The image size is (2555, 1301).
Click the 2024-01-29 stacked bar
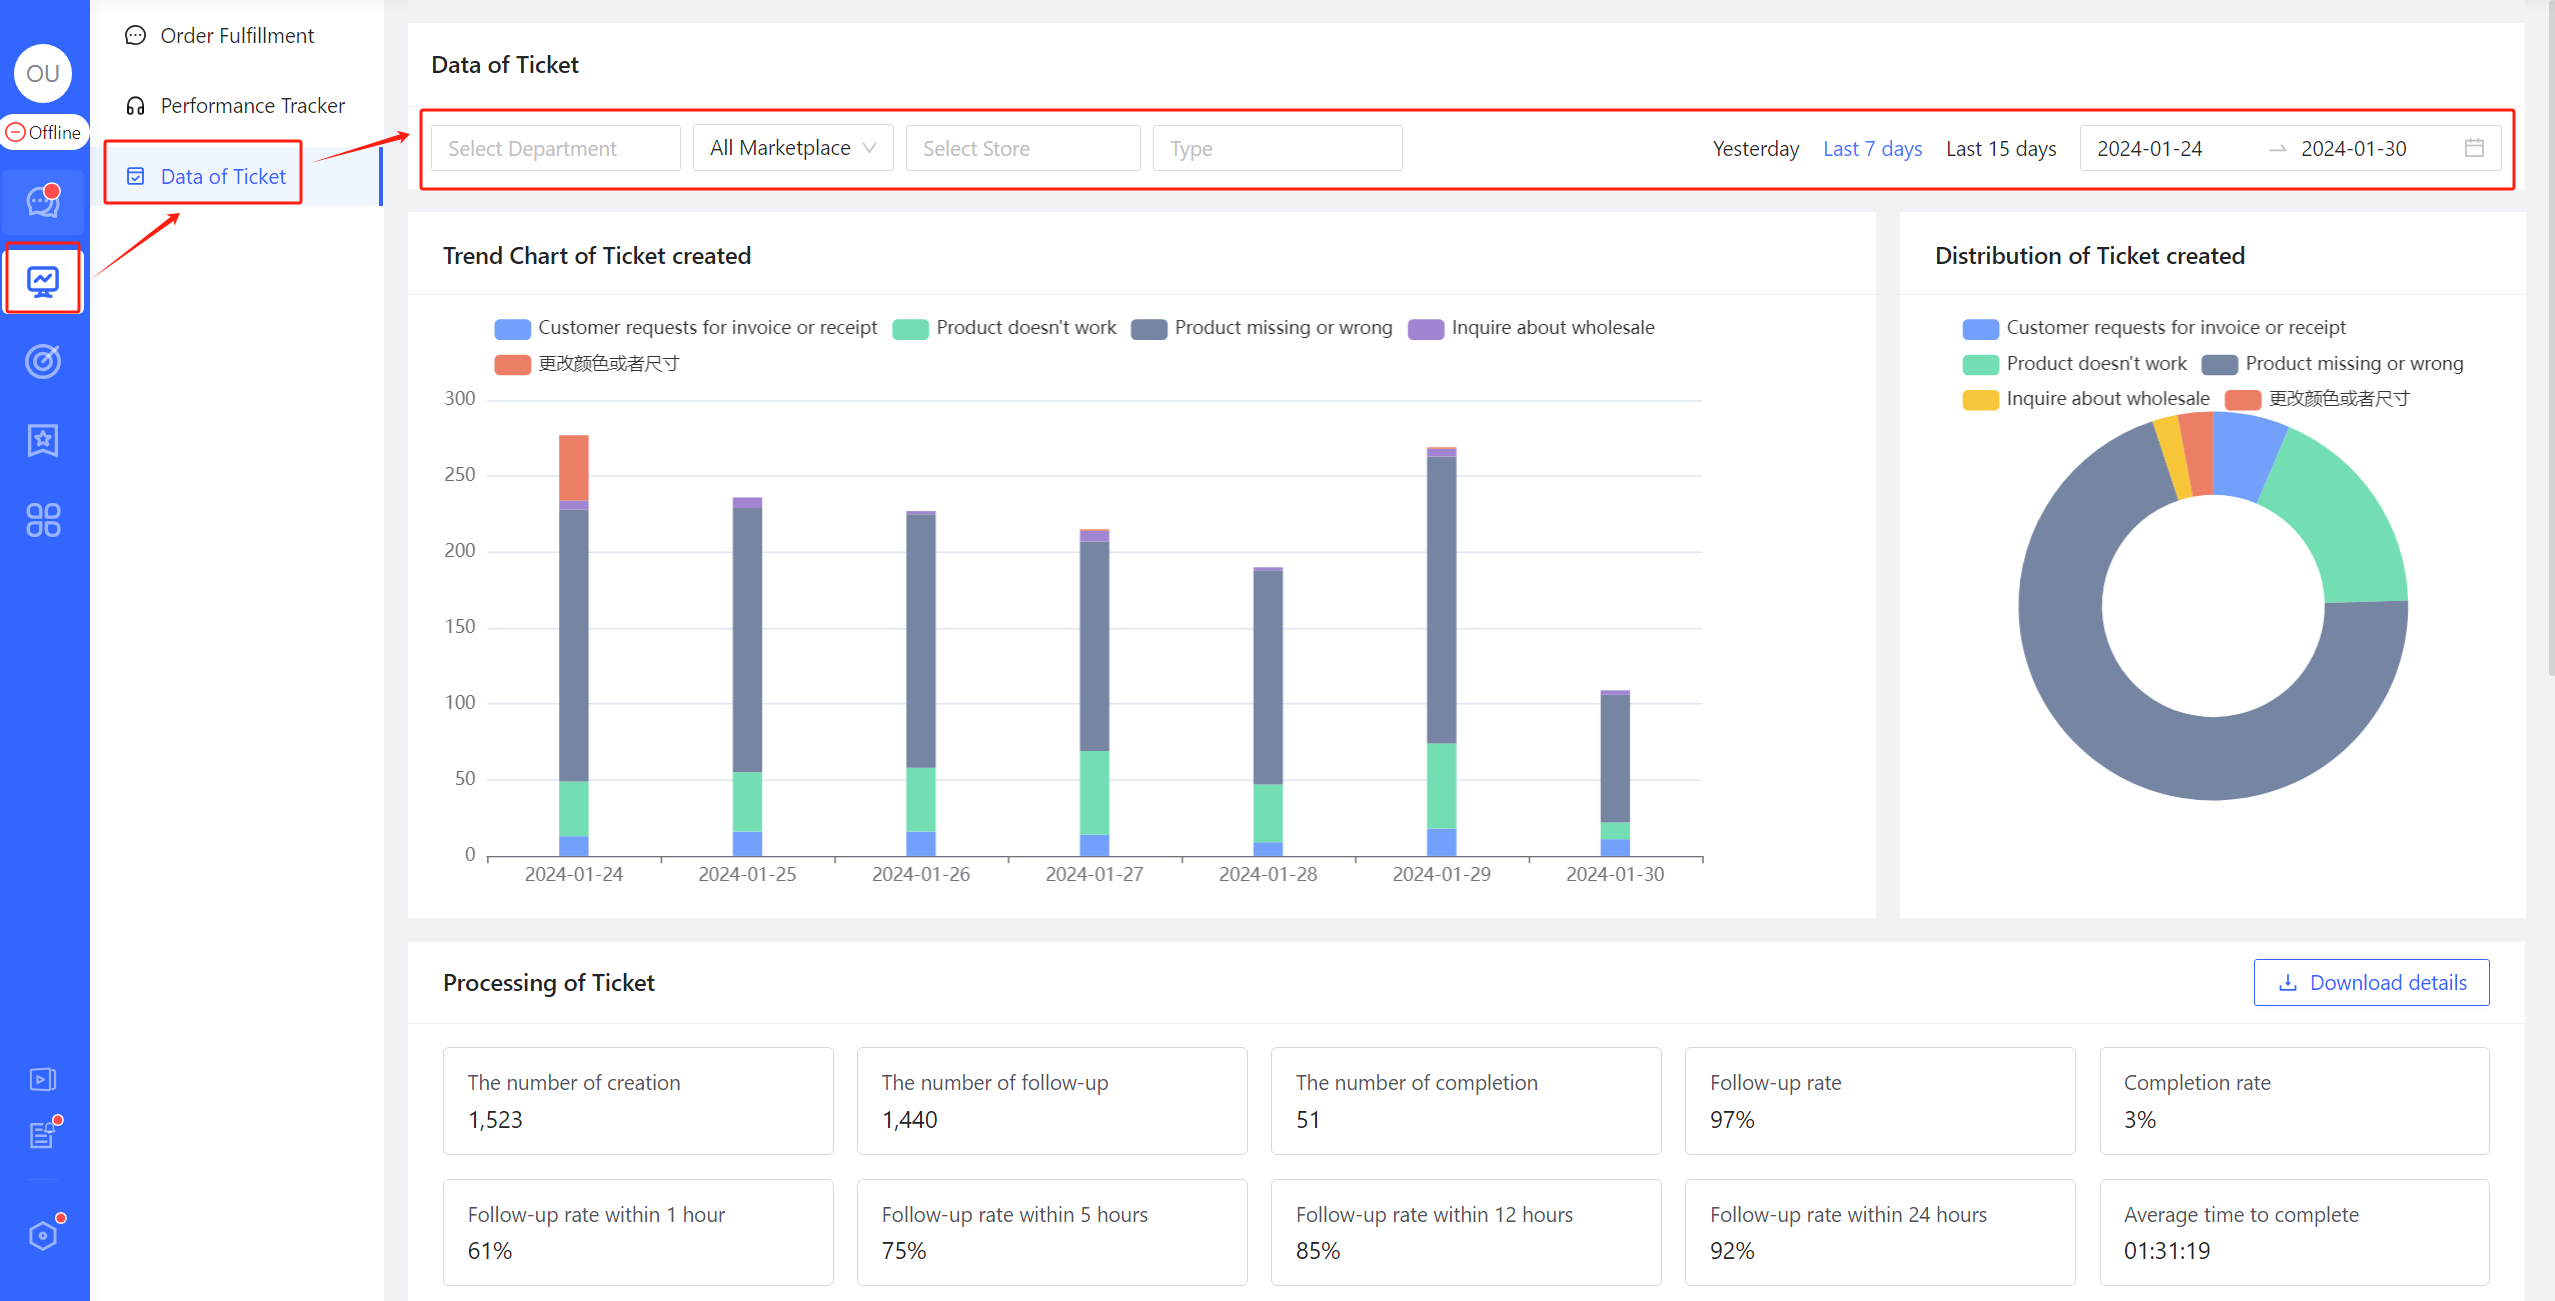[1441, 651]
